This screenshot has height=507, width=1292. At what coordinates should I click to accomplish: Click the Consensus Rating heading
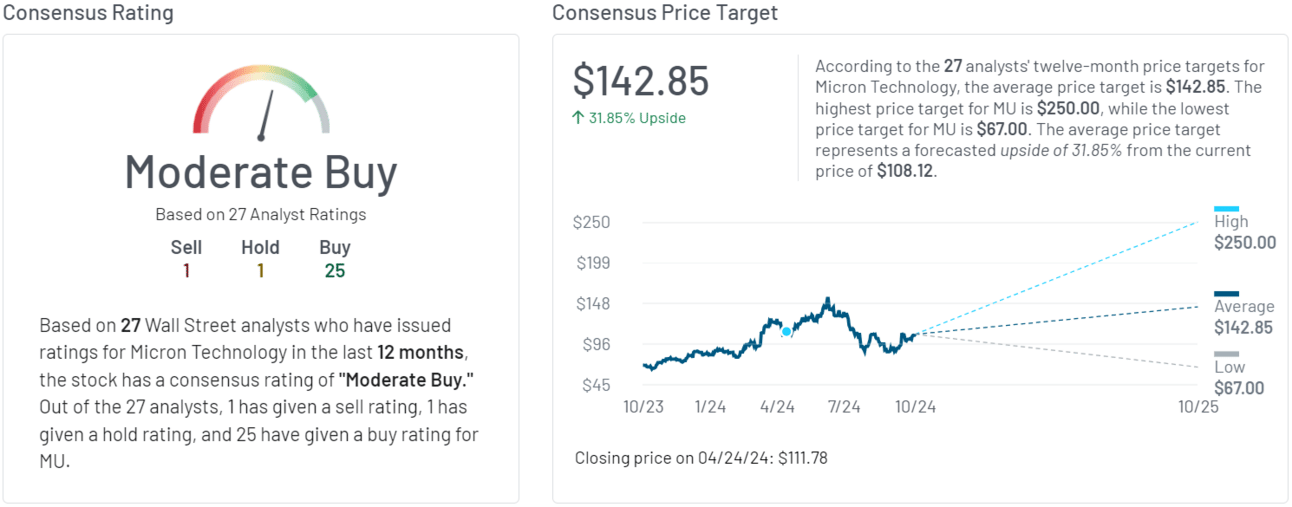tap(87, 13)
